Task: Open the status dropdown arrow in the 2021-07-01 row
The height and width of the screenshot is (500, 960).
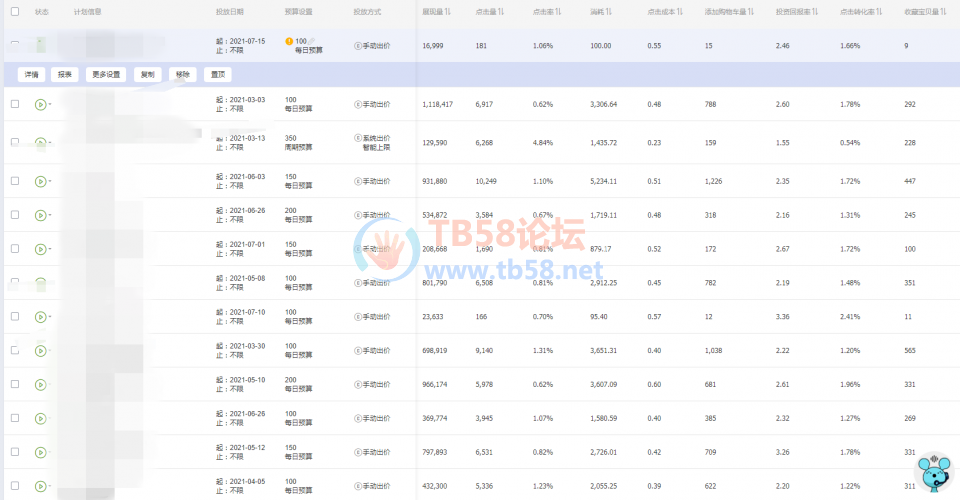Action: 50,249
